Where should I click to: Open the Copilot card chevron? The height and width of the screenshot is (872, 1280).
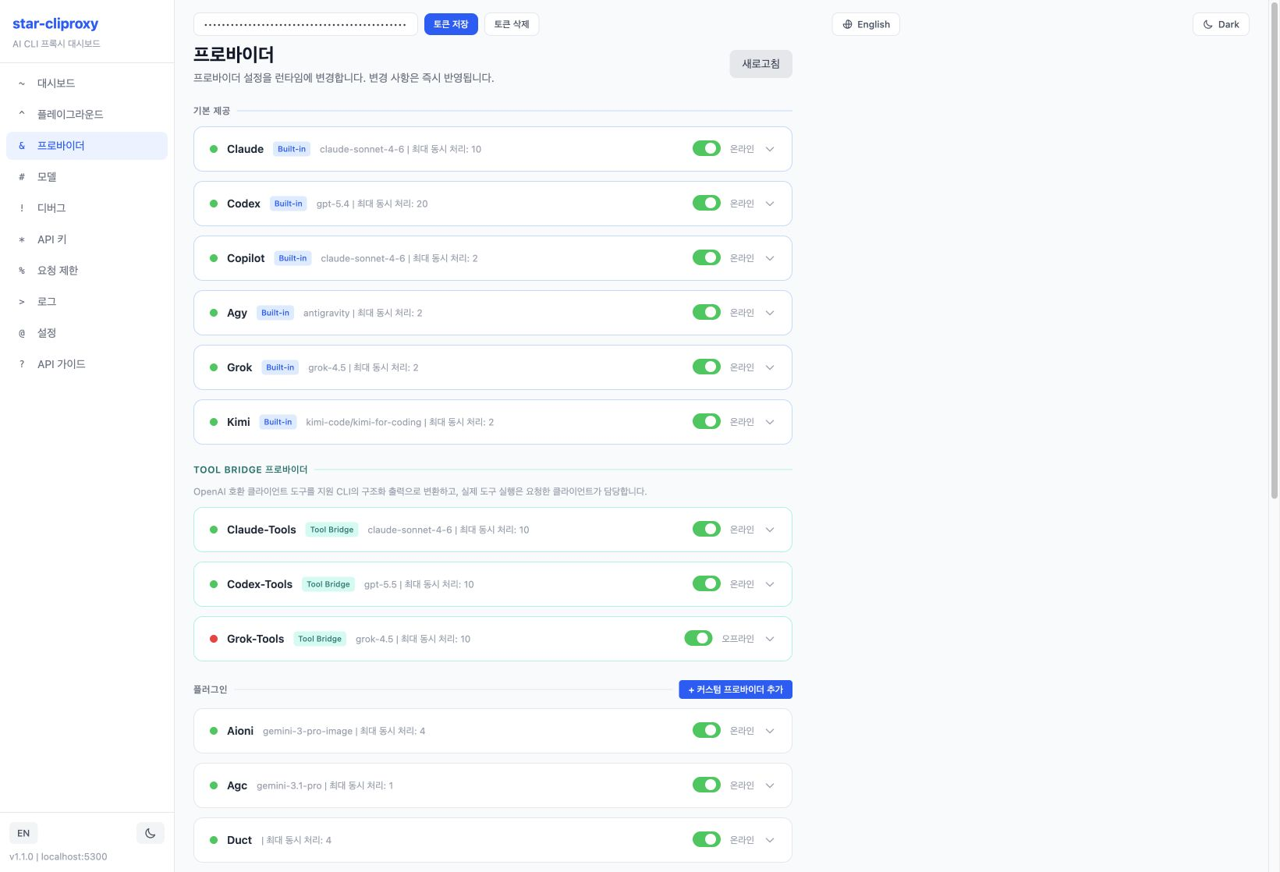pyautogui.click(x=770, y=258)
